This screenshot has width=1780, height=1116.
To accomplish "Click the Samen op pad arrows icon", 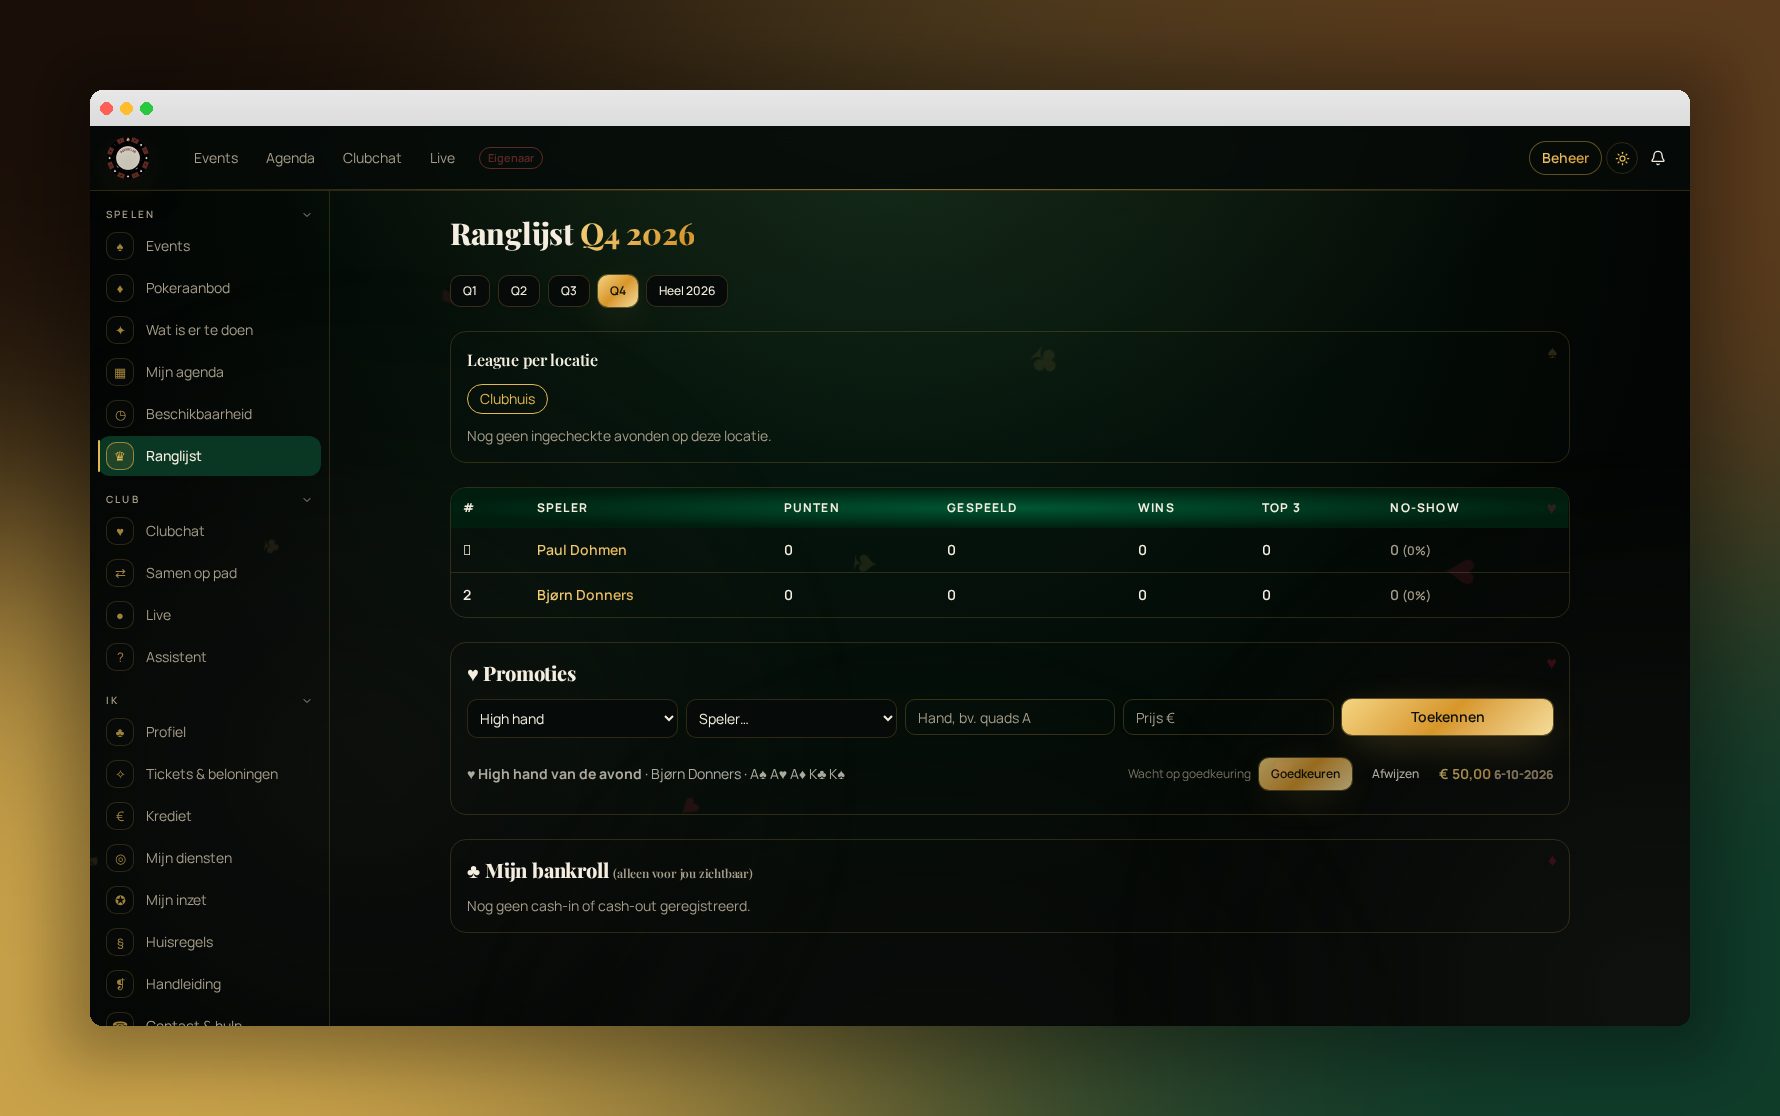I will coord(120,573).
